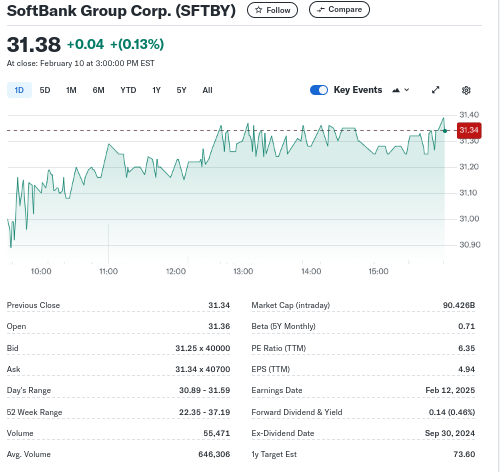Click Volume value 55,471
500x472 pixels.
[x=217, y=433]
